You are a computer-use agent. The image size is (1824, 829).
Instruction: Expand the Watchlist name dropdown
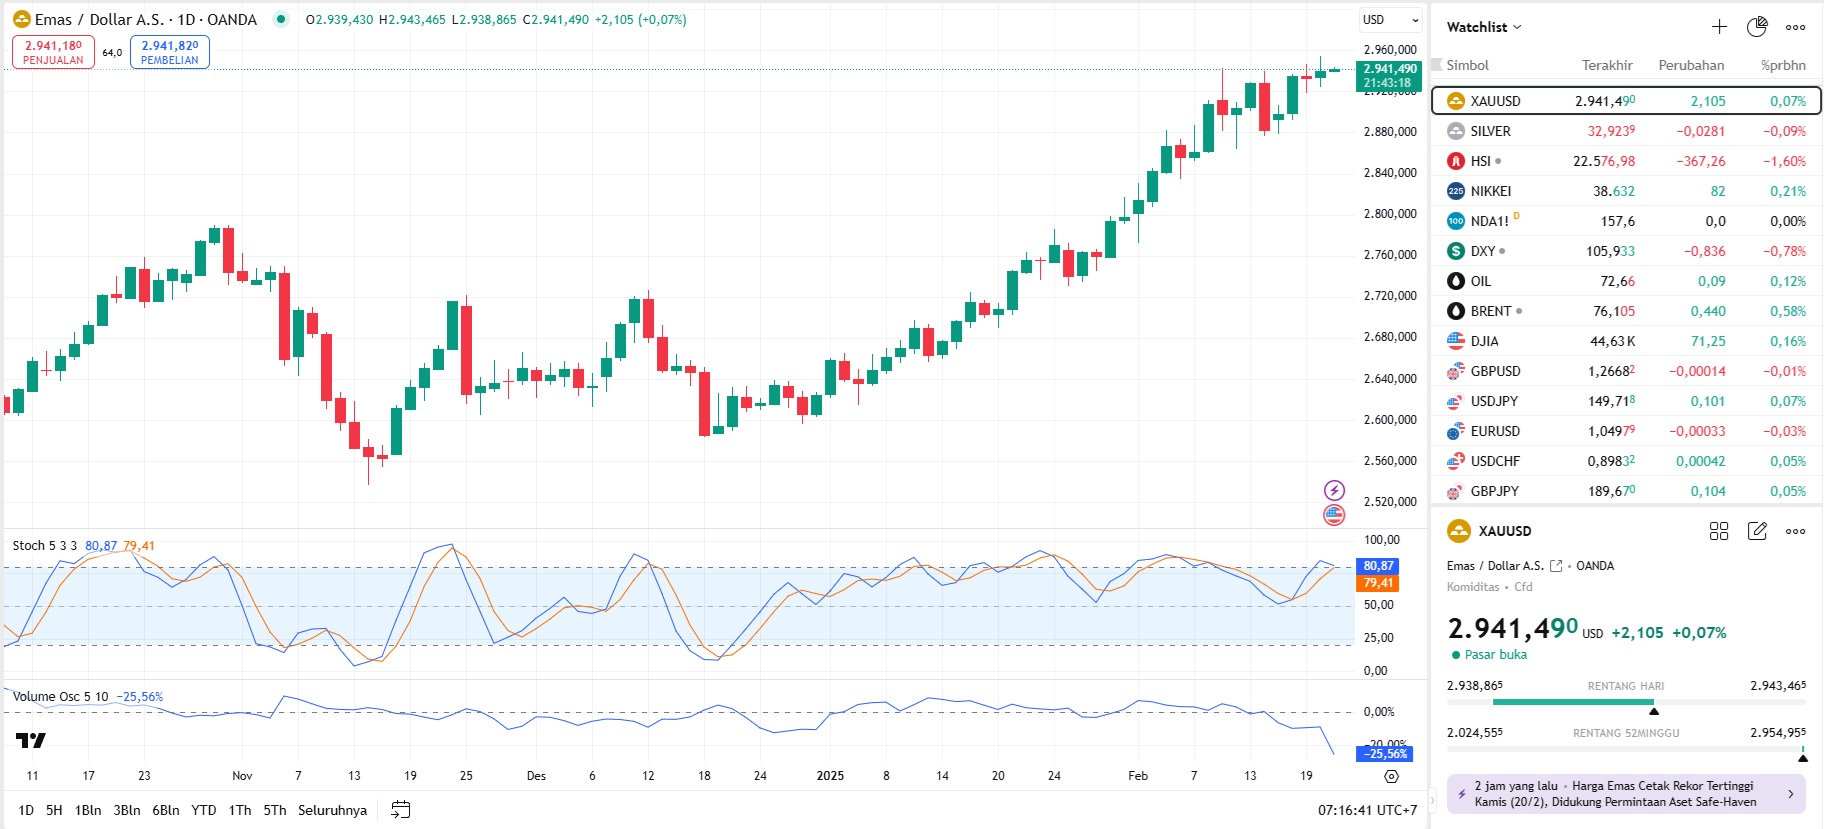pos(1484,27)
